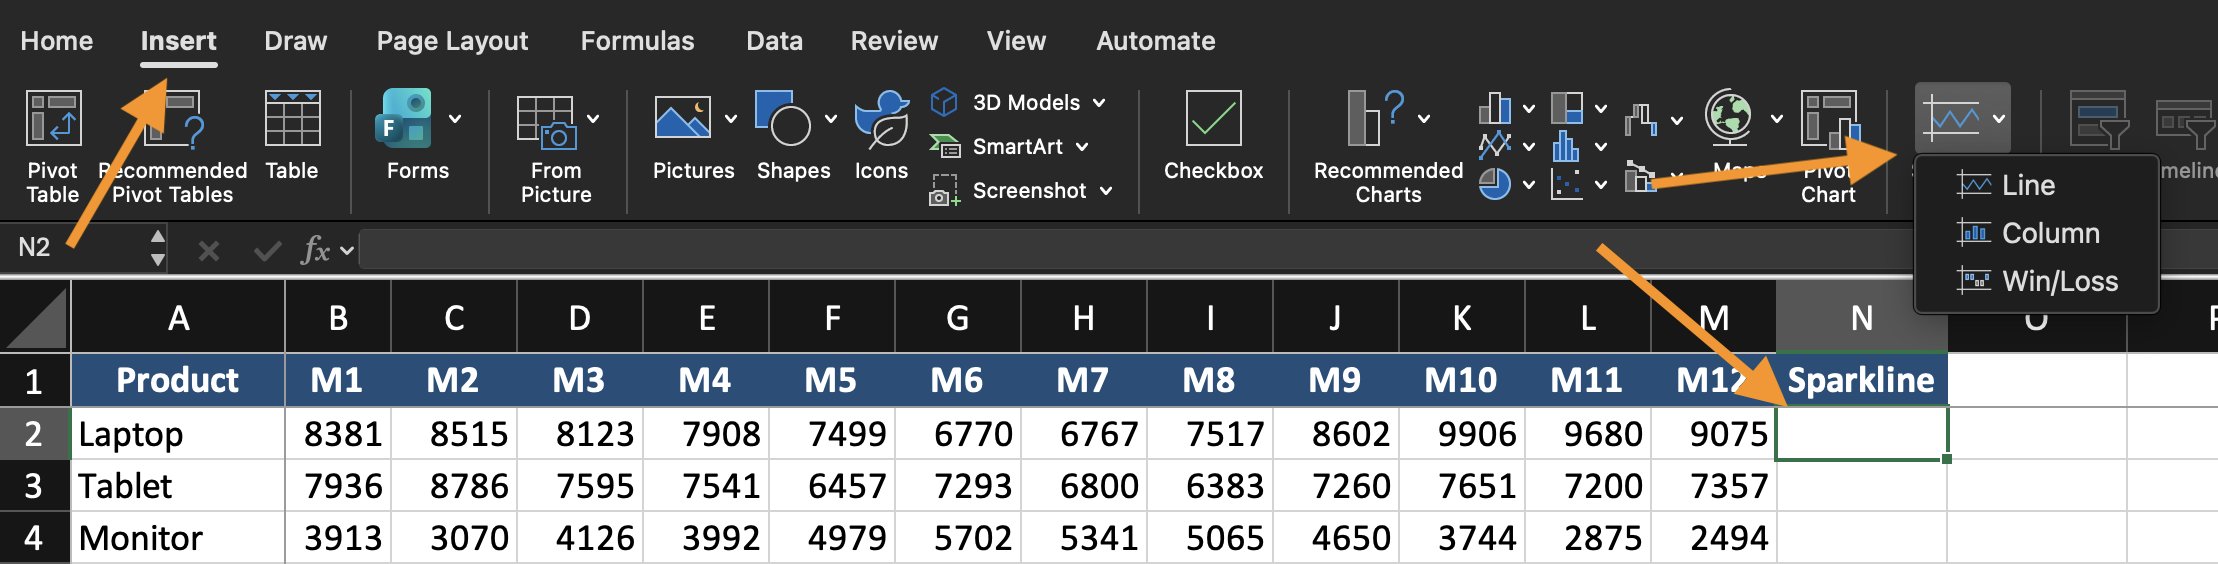Click the Recommended Charts icon

coord(1376,120)
